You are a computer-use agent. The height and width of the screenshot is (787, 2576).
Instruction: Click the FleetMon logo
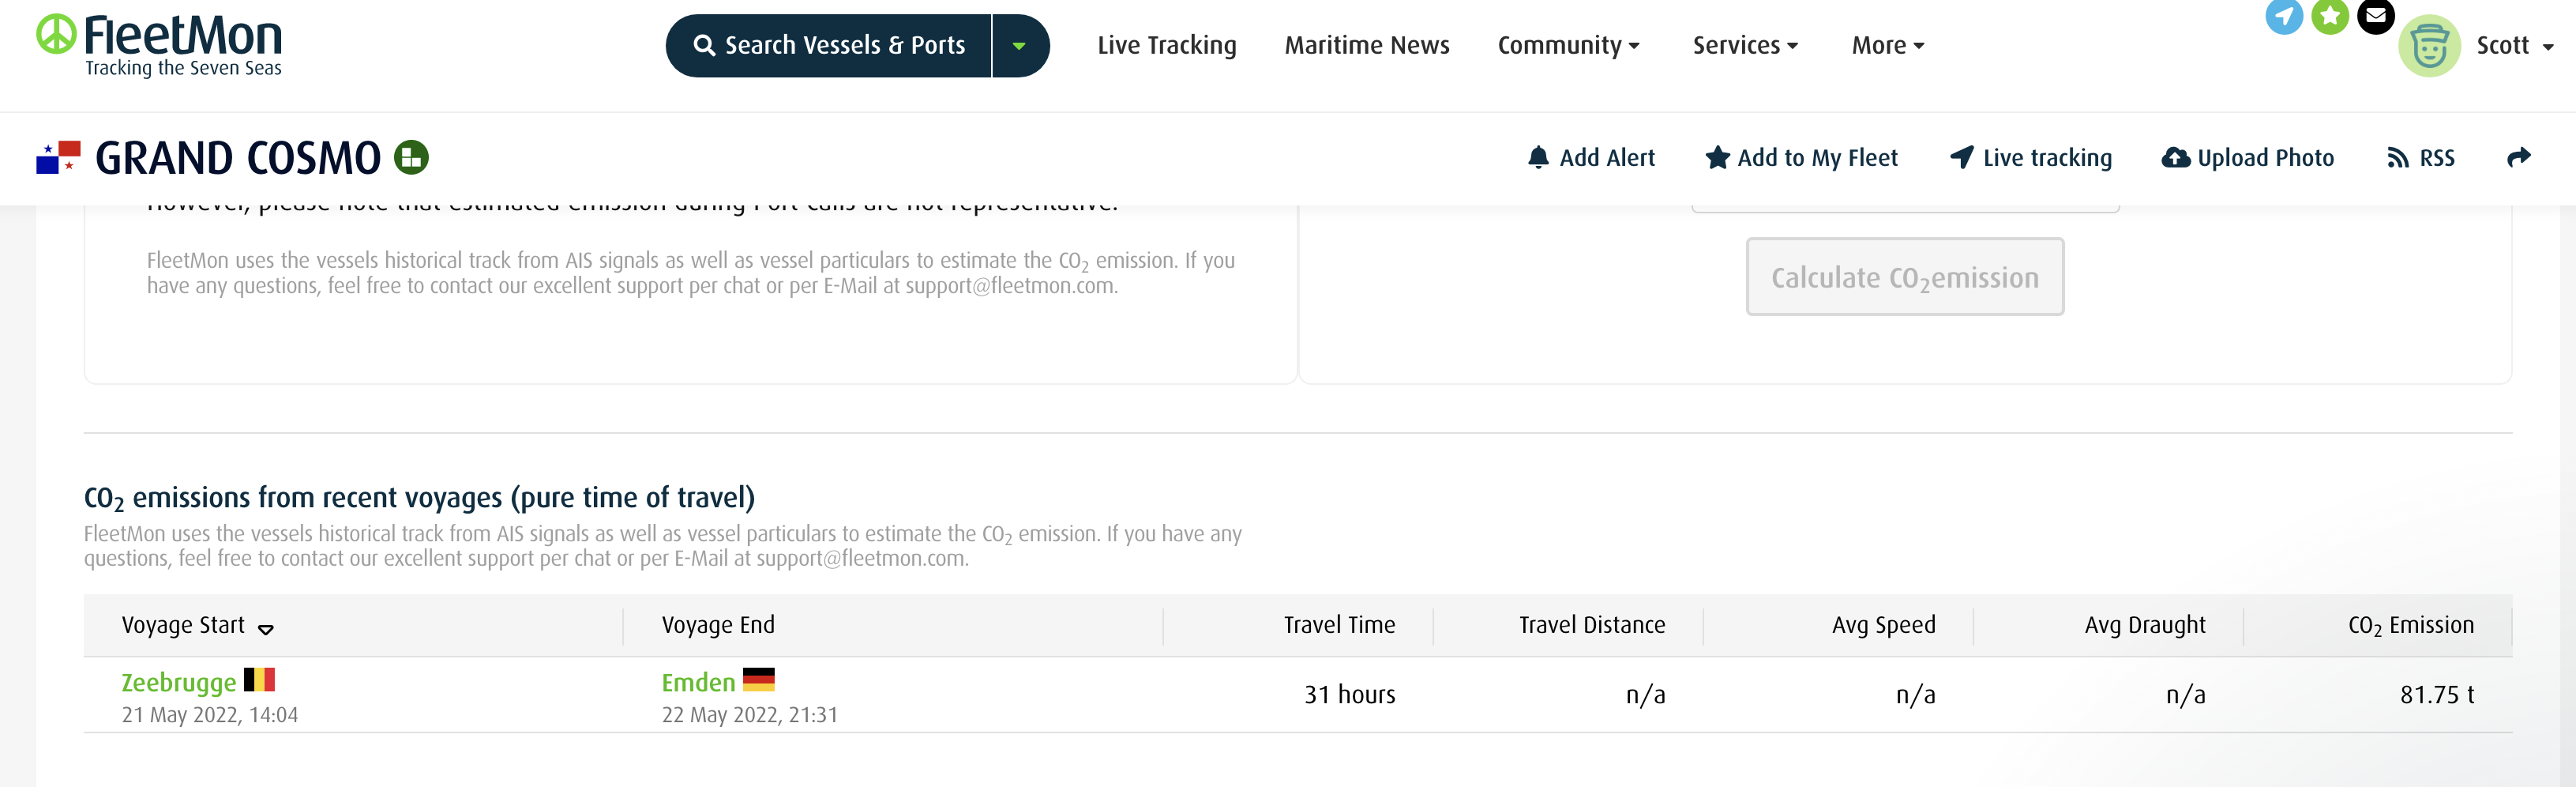coord(160,45)
